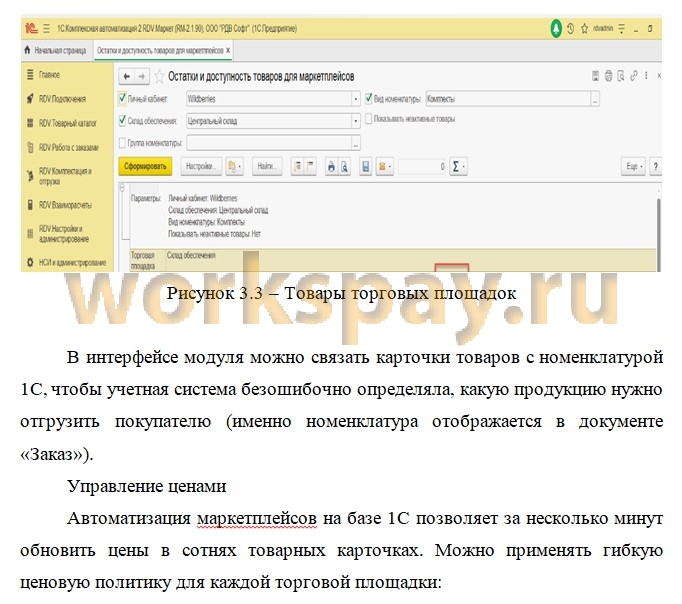Click the sum sigma icon
This screenshot has height=604, width=682.
click(x=457, y=166)
